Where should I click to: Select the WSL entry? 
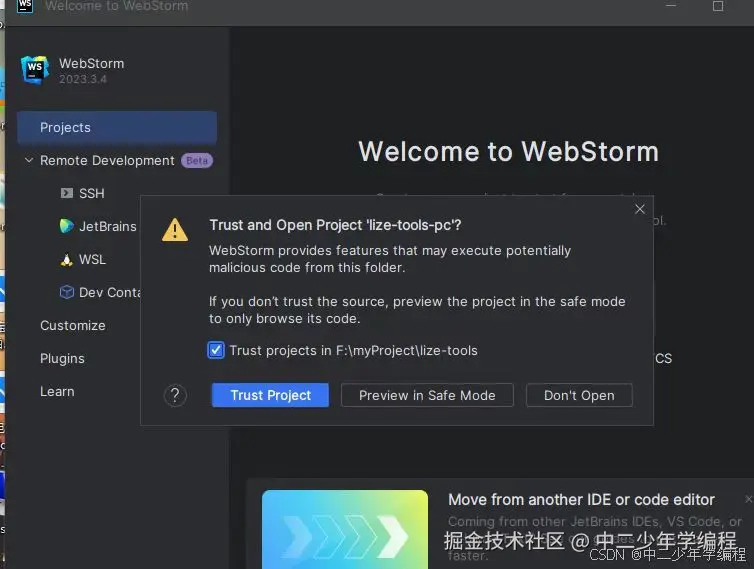point(92,260)
